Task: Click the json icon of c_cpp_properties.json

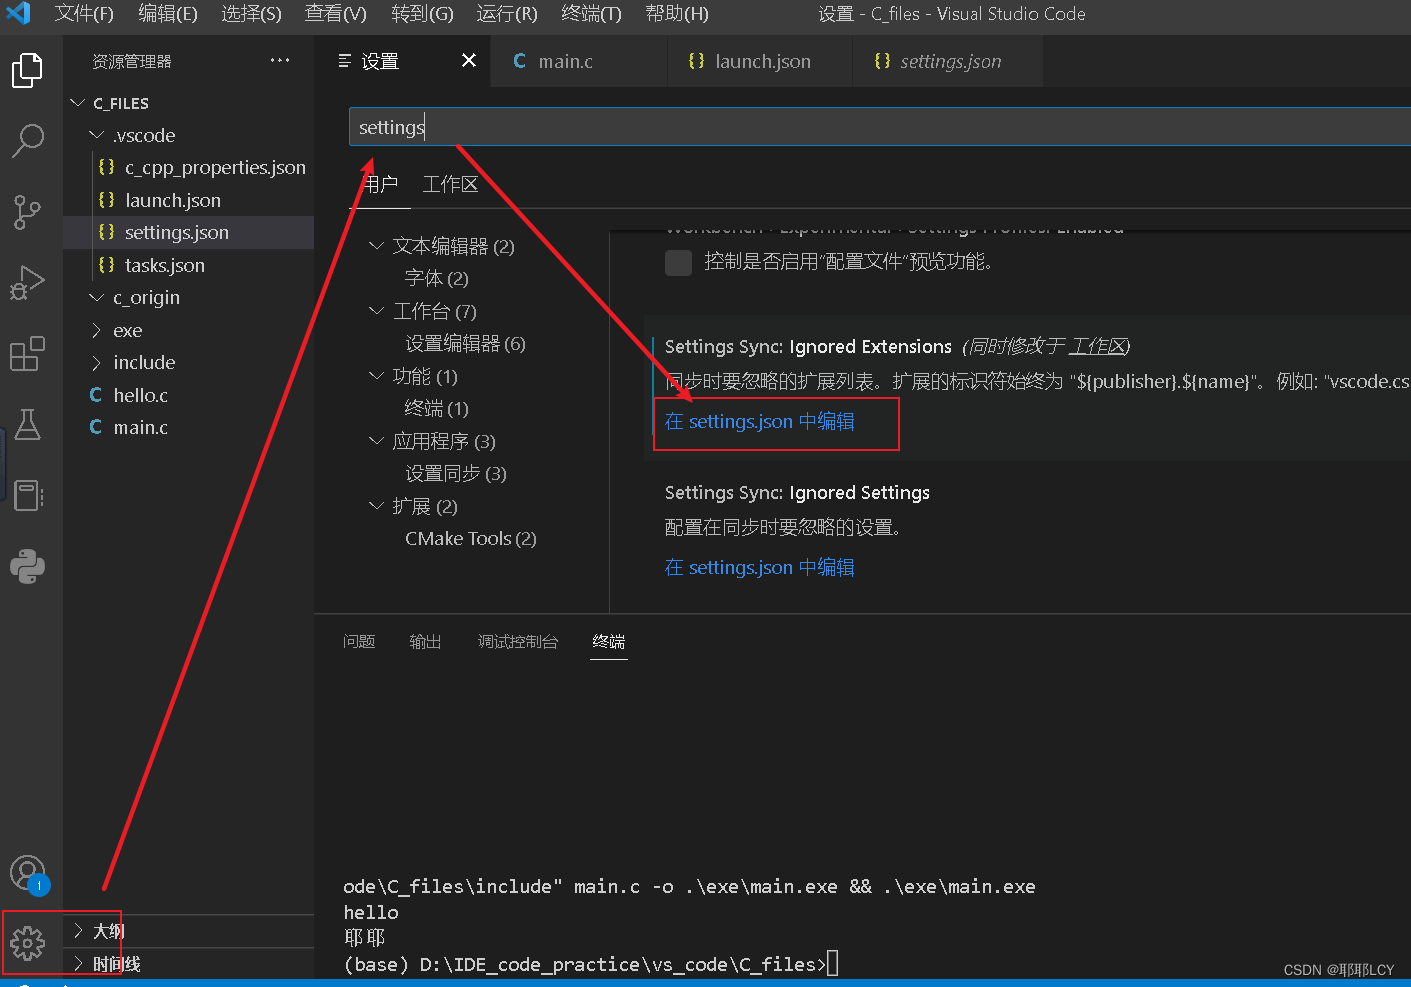Action: tap(106, 167)
